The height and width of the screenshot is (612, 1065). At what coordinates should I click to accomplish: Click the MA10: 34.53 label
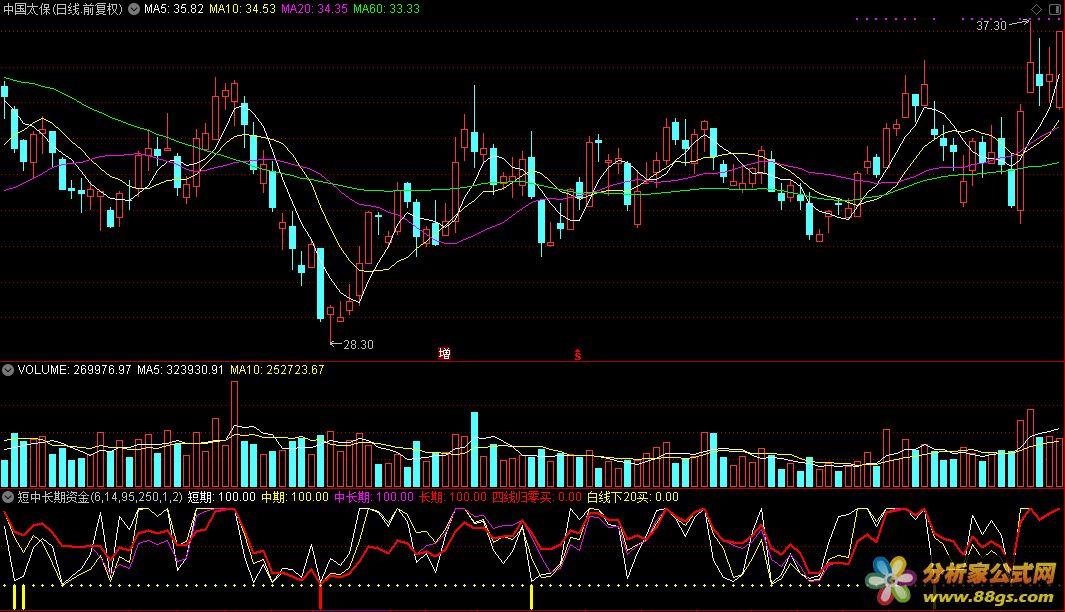coord(242,9)
